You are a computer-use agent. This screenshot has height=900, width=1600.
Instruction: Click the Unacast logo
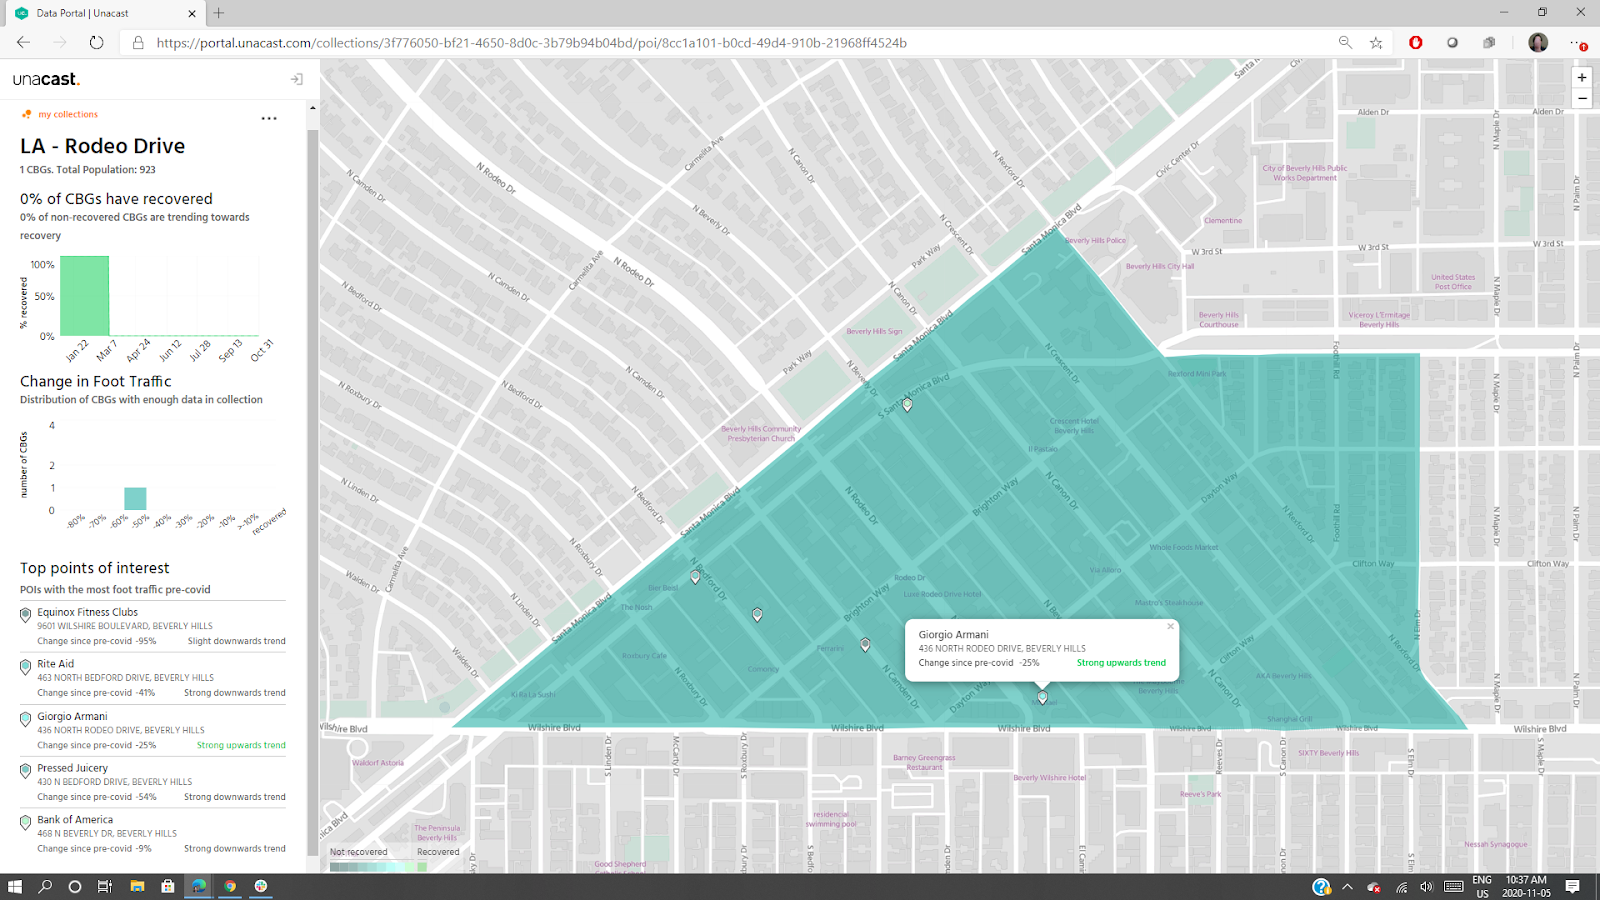(46, 79)
